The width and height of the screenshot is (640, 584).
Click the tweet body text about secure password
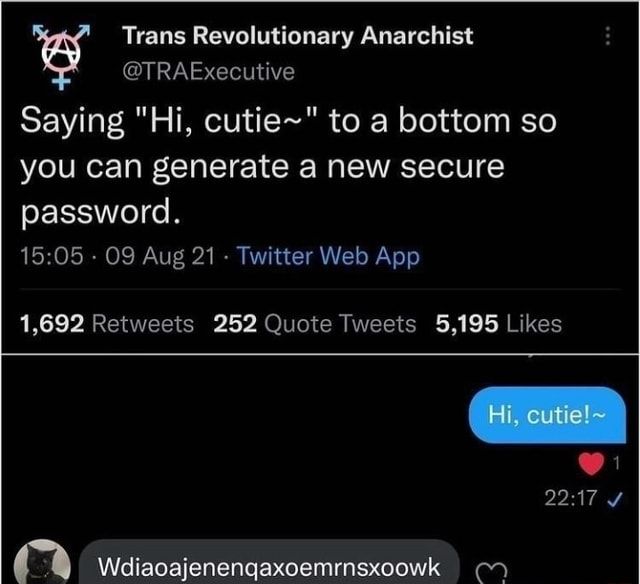pyautogui.click(x=289, y=167)
